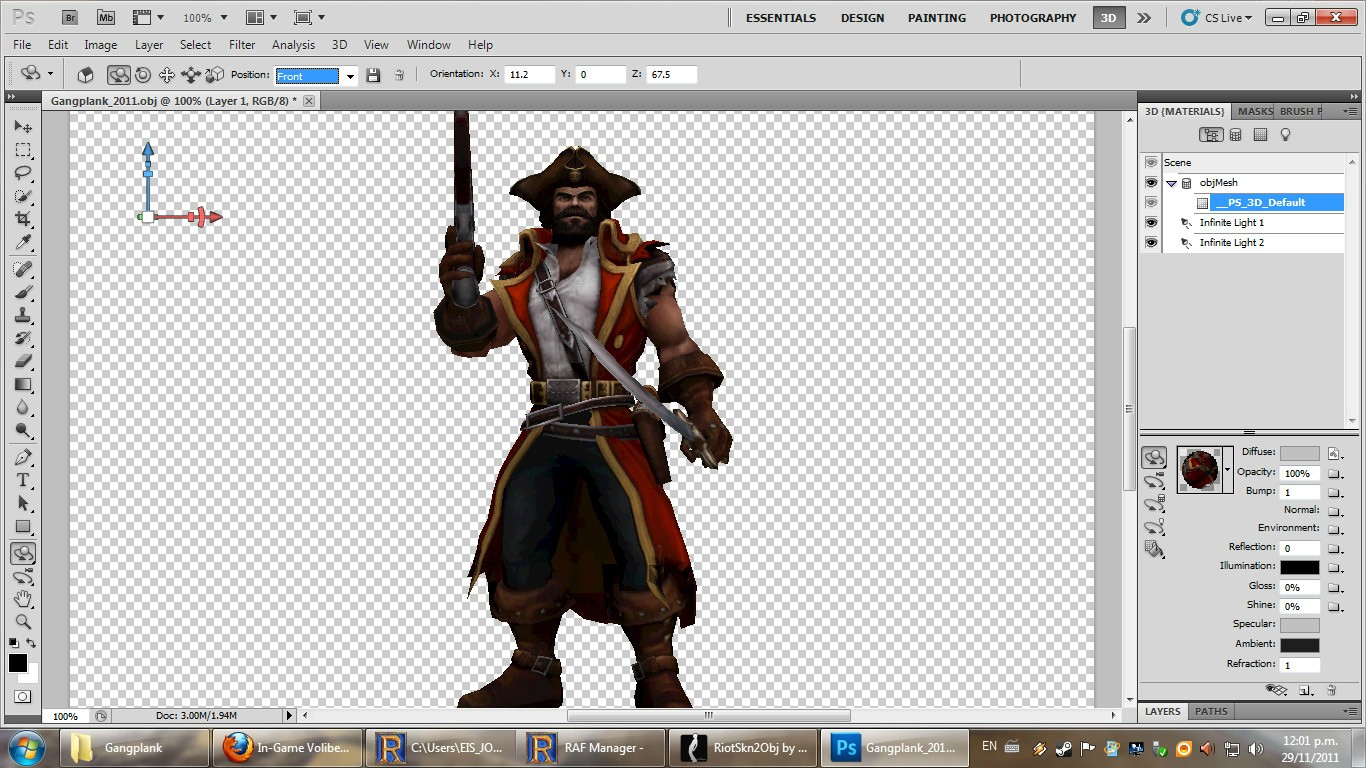
Task: Switch to the MASKS tab
Action: pos(1254,111)
